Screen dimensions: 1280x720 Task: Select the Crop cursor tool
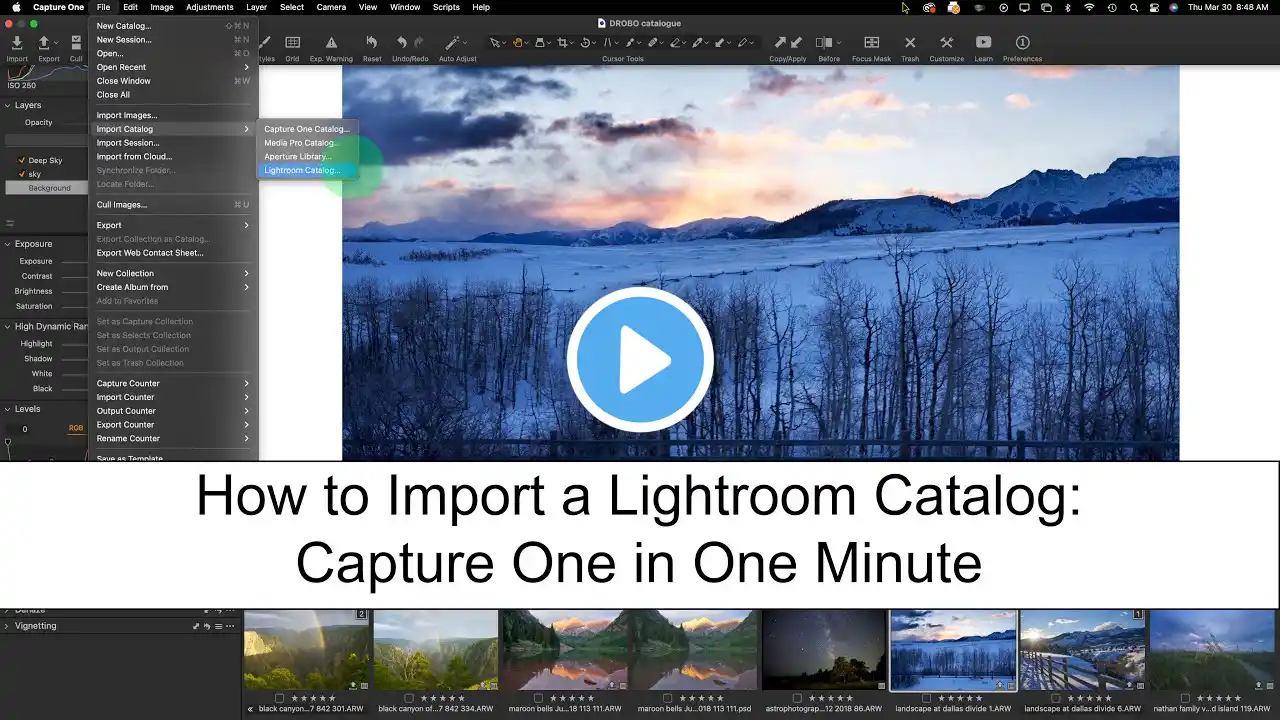(564, 43)
